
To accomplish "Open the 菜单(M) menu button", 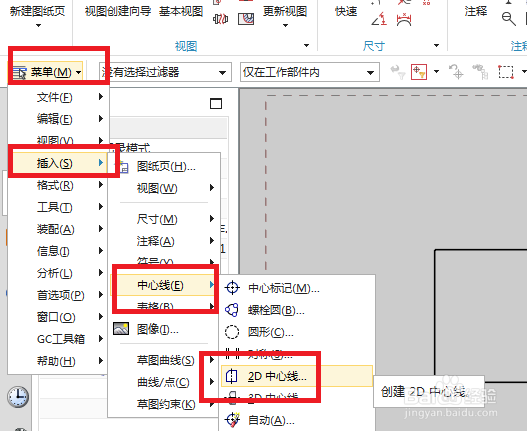I will click(x=46, y=72).
